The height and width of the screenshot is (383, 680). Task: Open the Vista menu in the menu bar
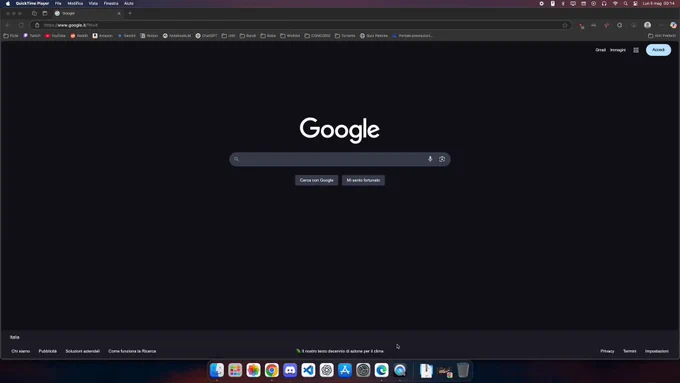click(93, 3)
